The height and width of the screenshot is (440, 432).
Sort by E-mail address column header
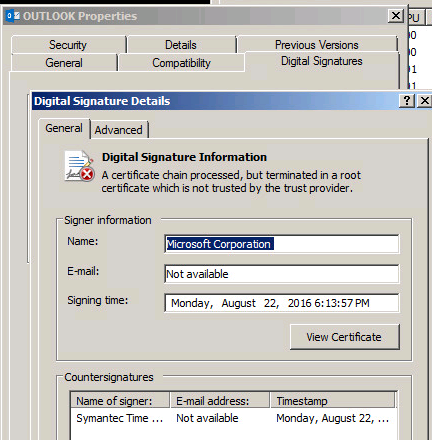tap(220, 401)
